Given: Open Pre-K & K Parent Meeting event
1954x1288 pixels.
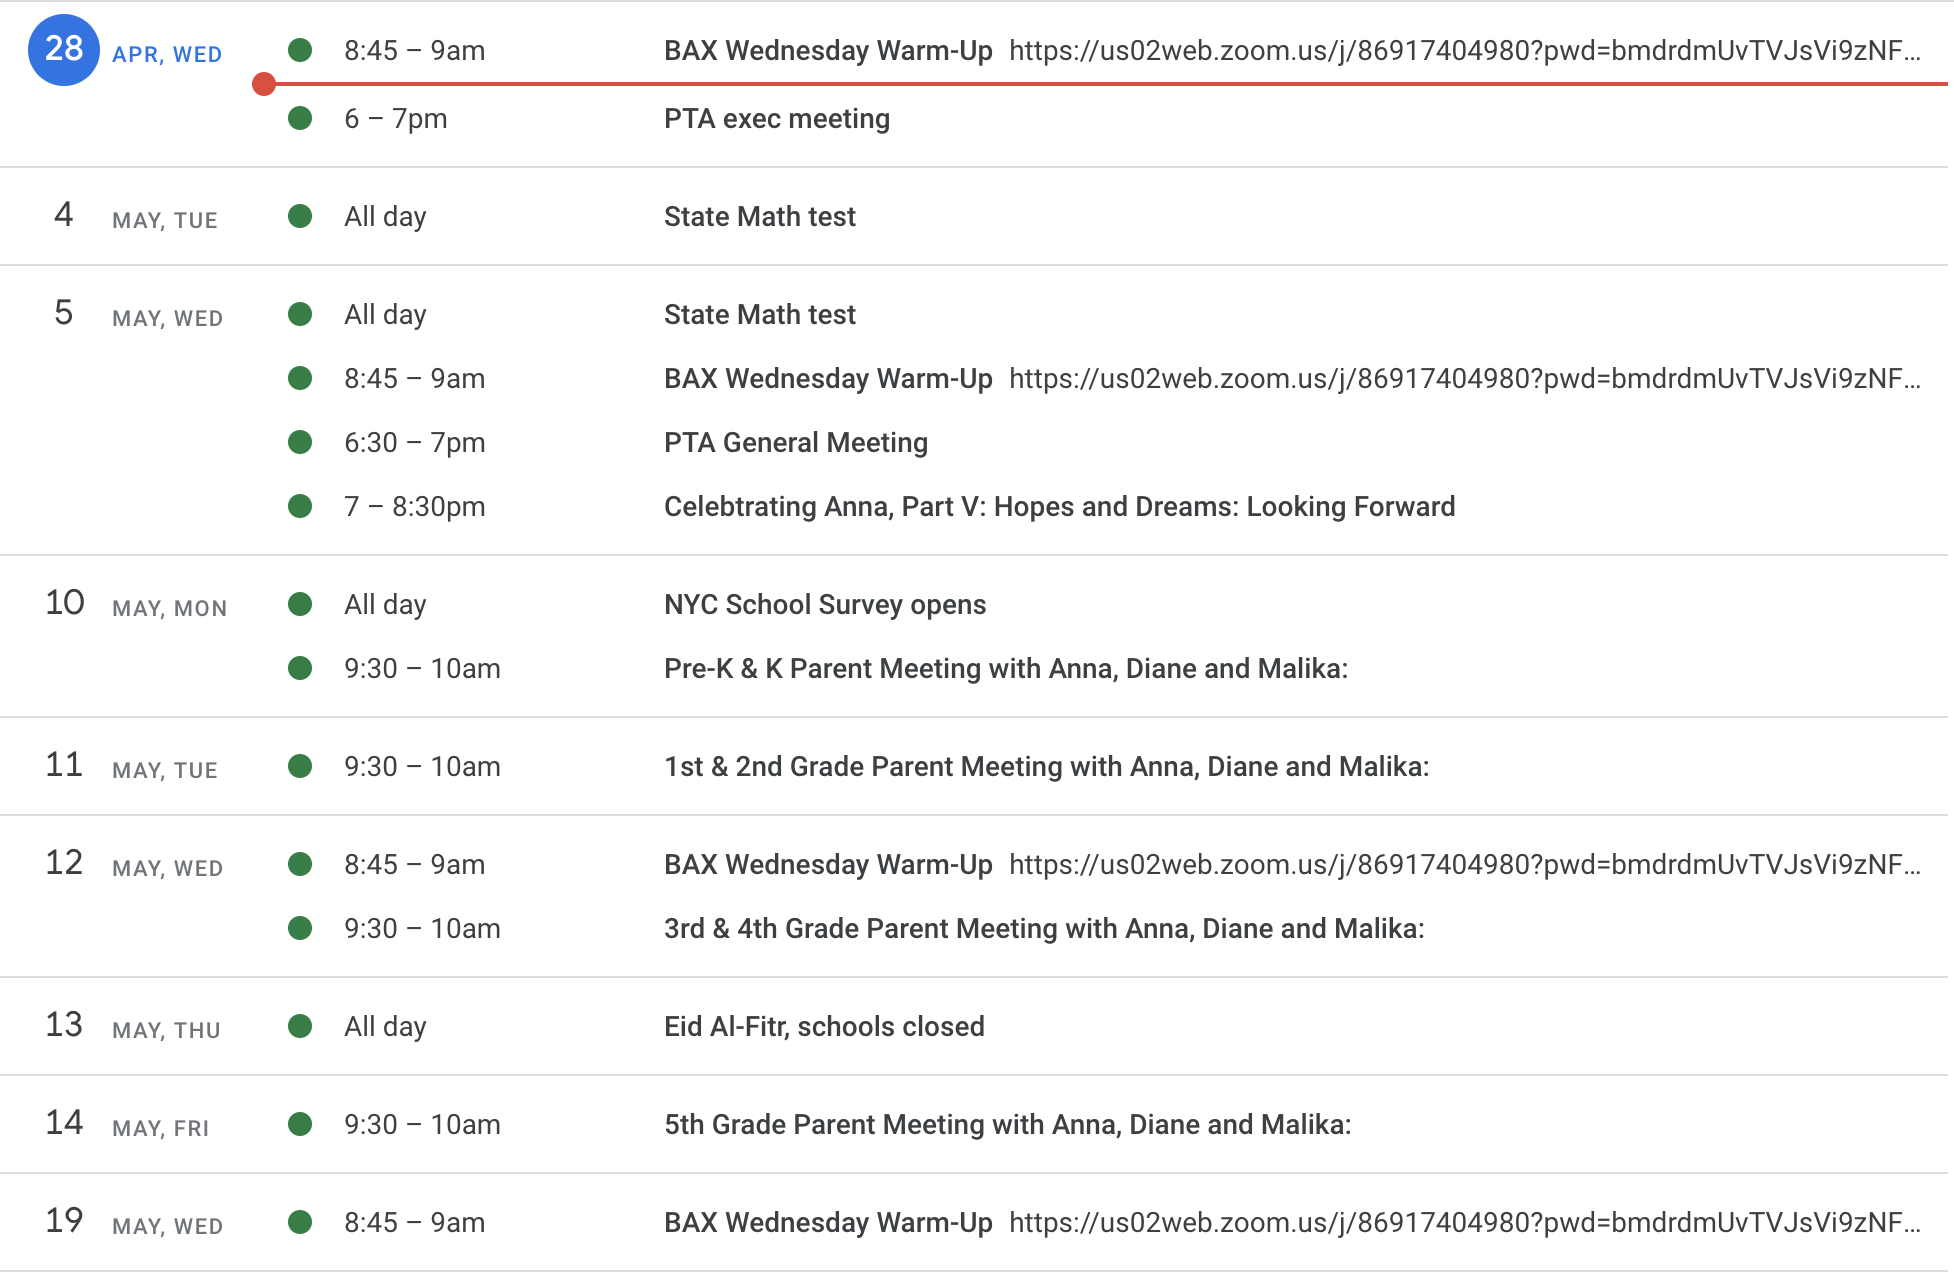Looking at the screenshot, I should tap(1005, 669).
